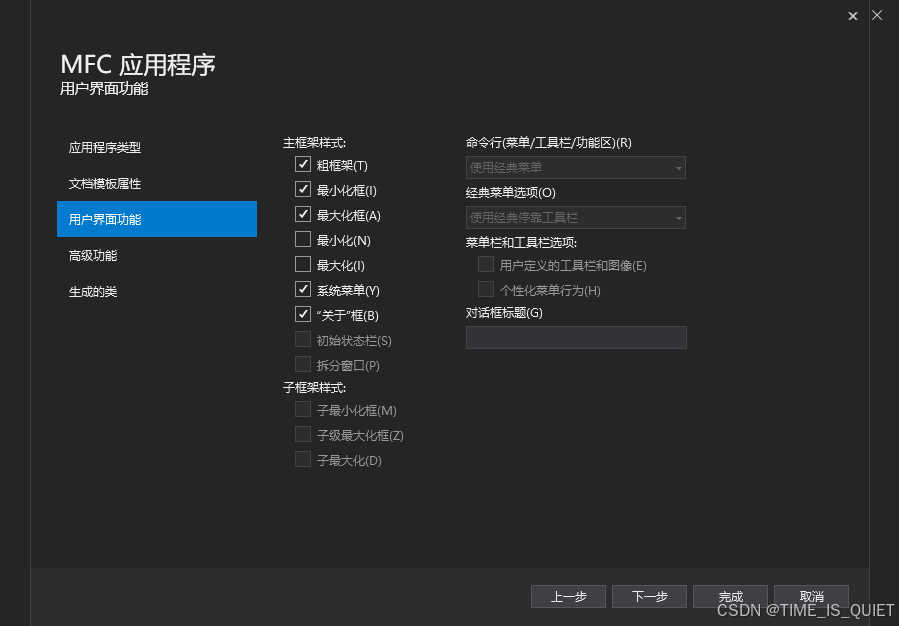Click the 用户定义的工具栏和图像(E) checkbox
This screenshot has height=626, width=899.
pos(486,264)
